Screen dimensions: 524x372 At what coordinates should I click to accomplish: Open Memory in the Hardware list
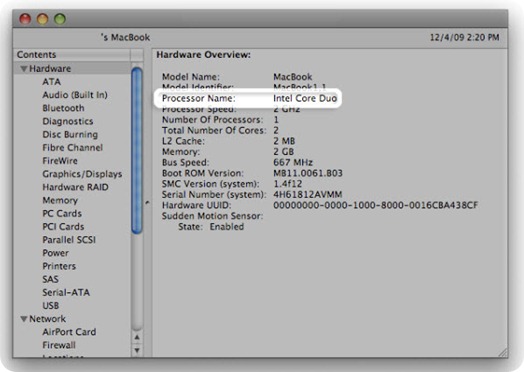tap(60, 201)
